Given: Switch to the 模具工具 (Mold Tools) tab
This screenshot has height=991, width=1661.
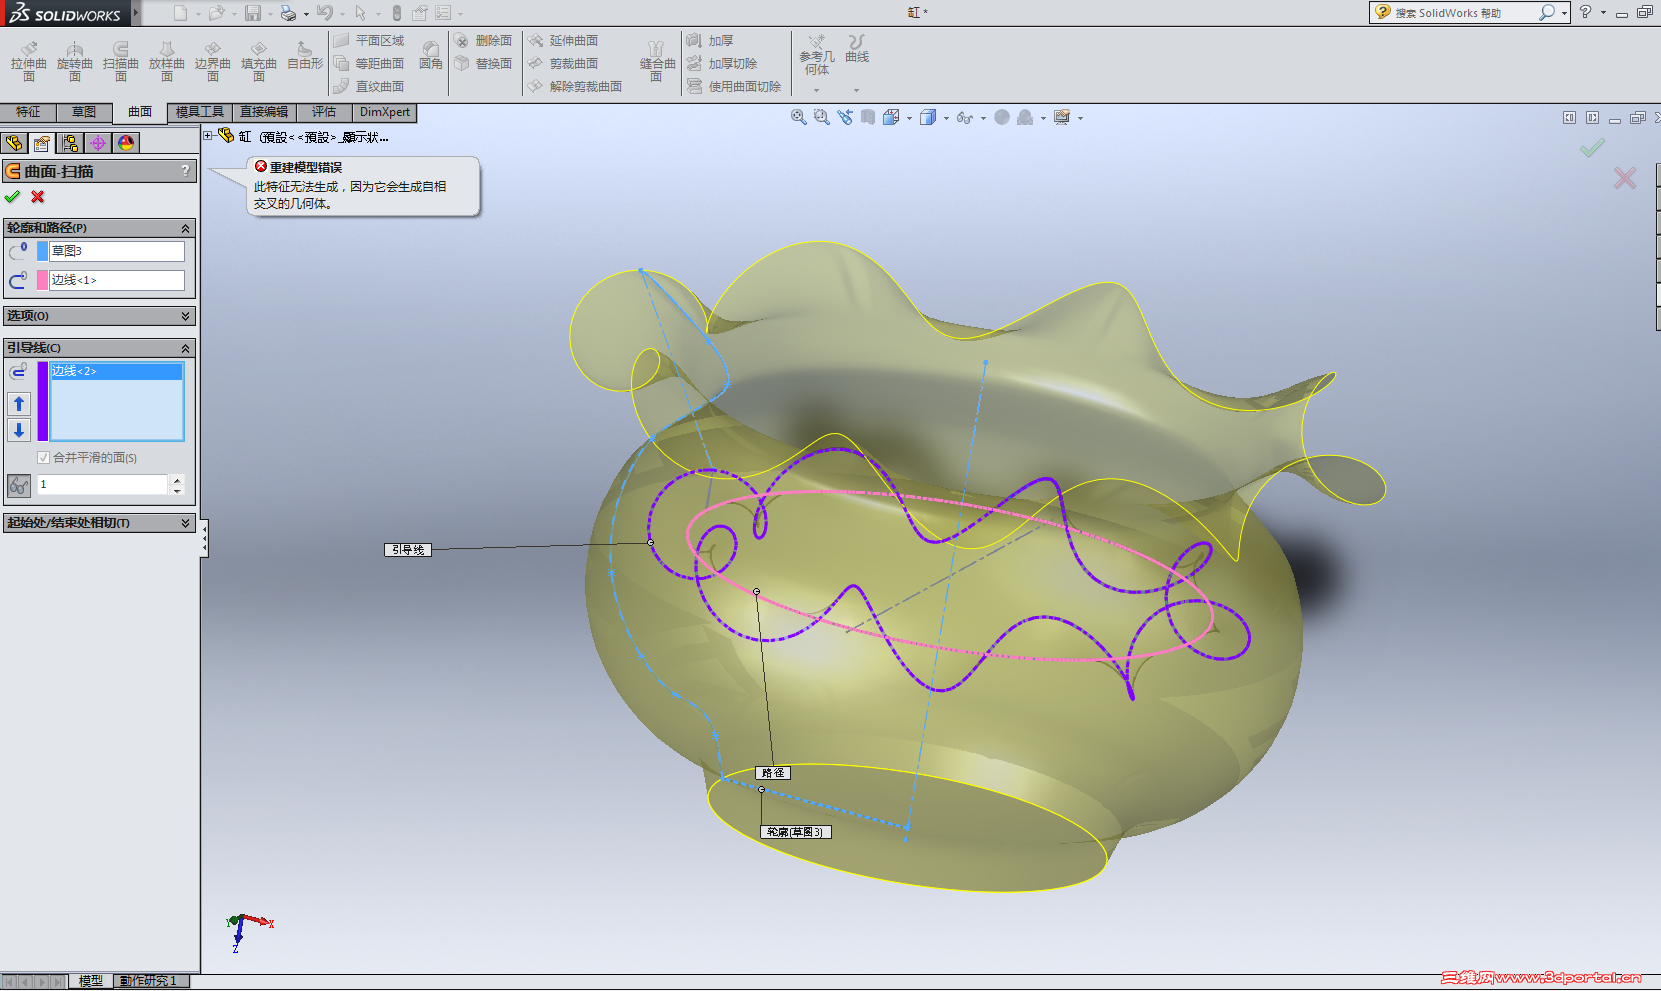Looking at the screenshot, I should point(200,112).
